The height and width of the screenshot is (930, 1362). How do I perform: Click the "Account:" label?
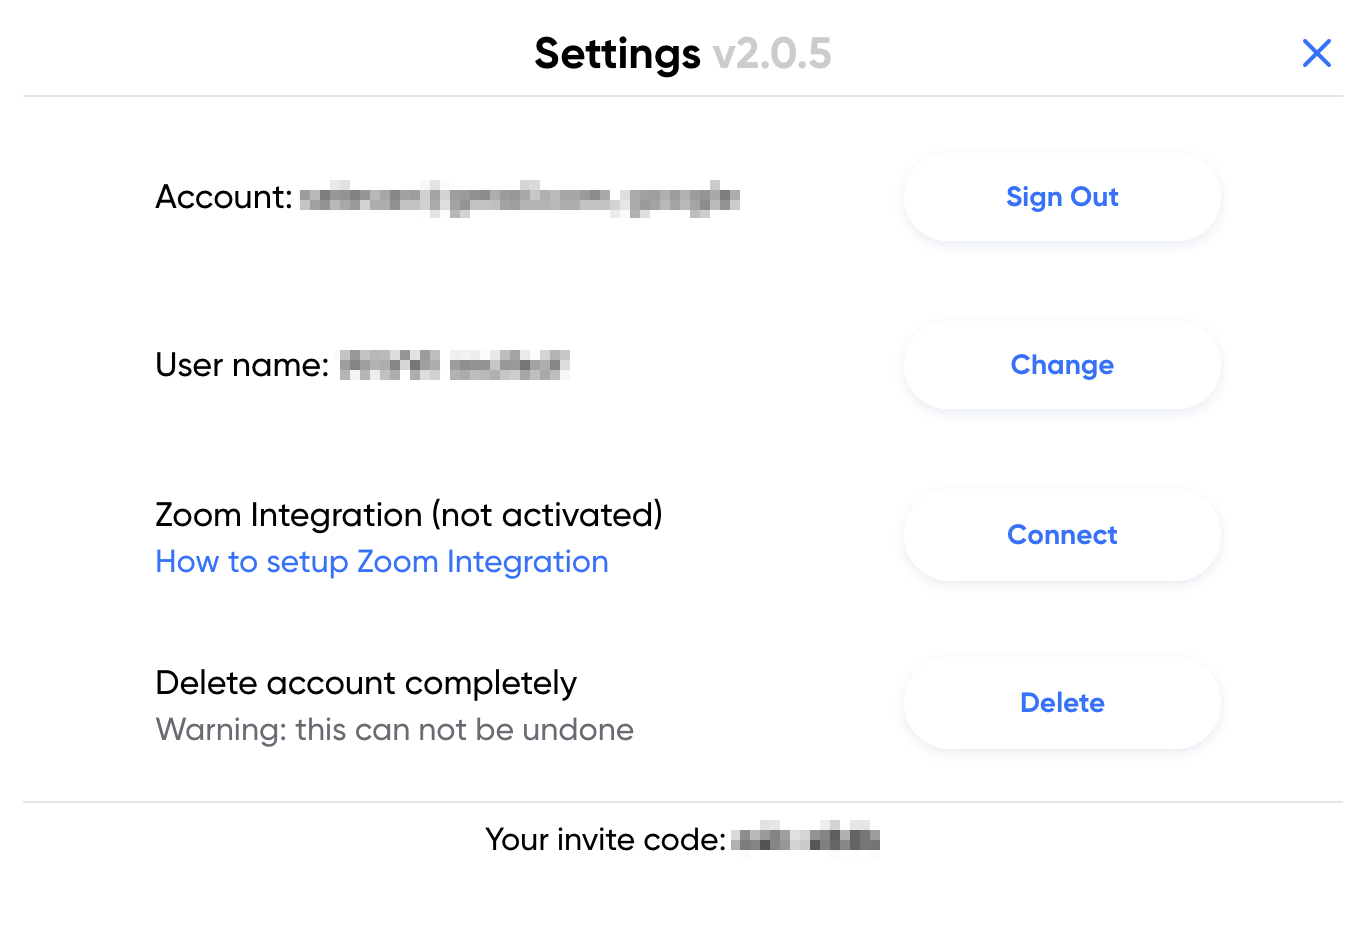(224, 197)
